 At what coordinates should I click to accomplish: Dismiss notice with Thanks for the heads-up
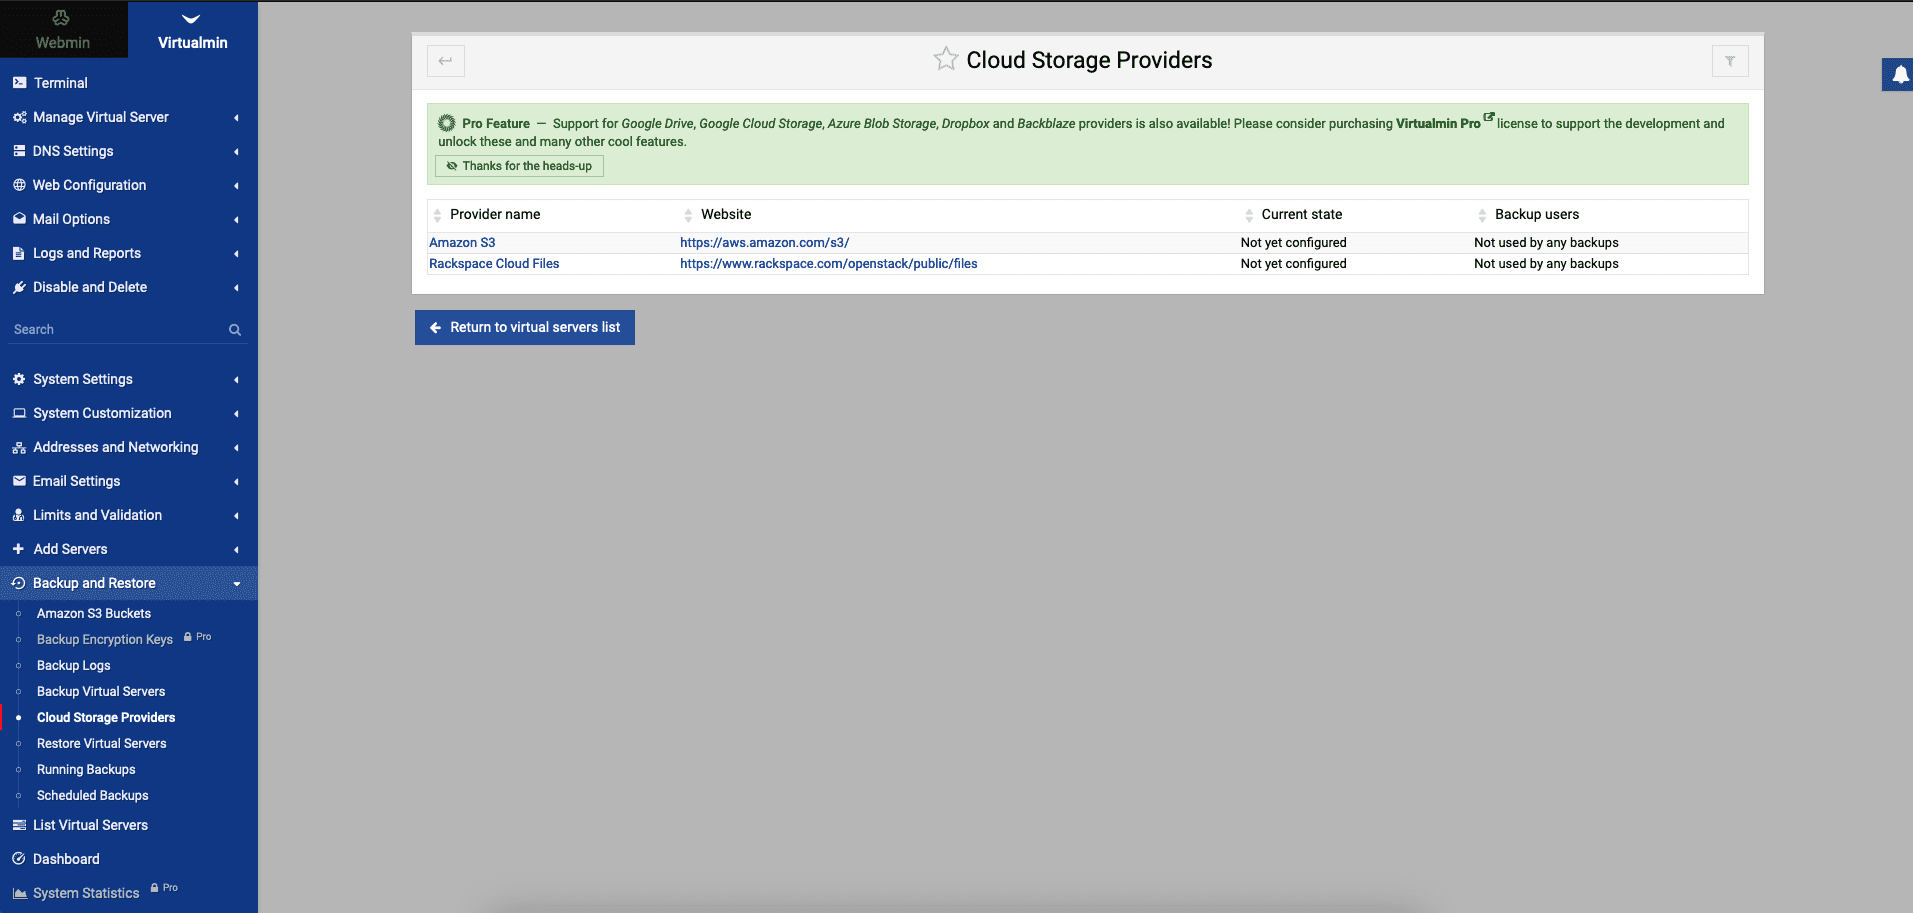tap(519, 166)
